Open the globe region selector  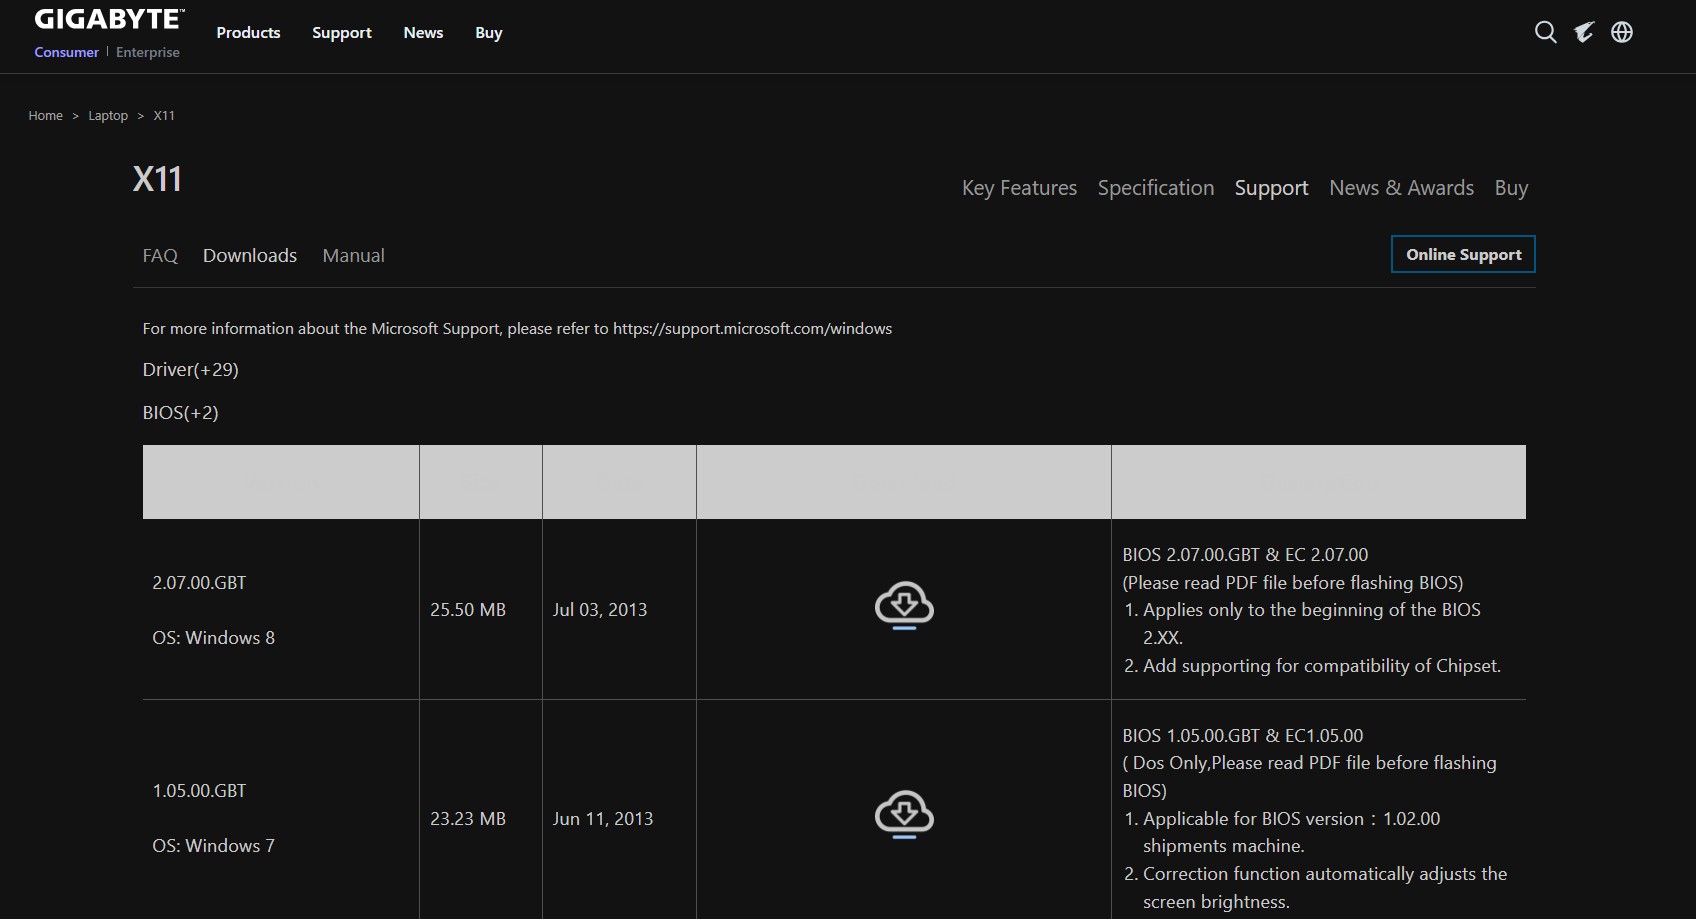point(1622,32)
